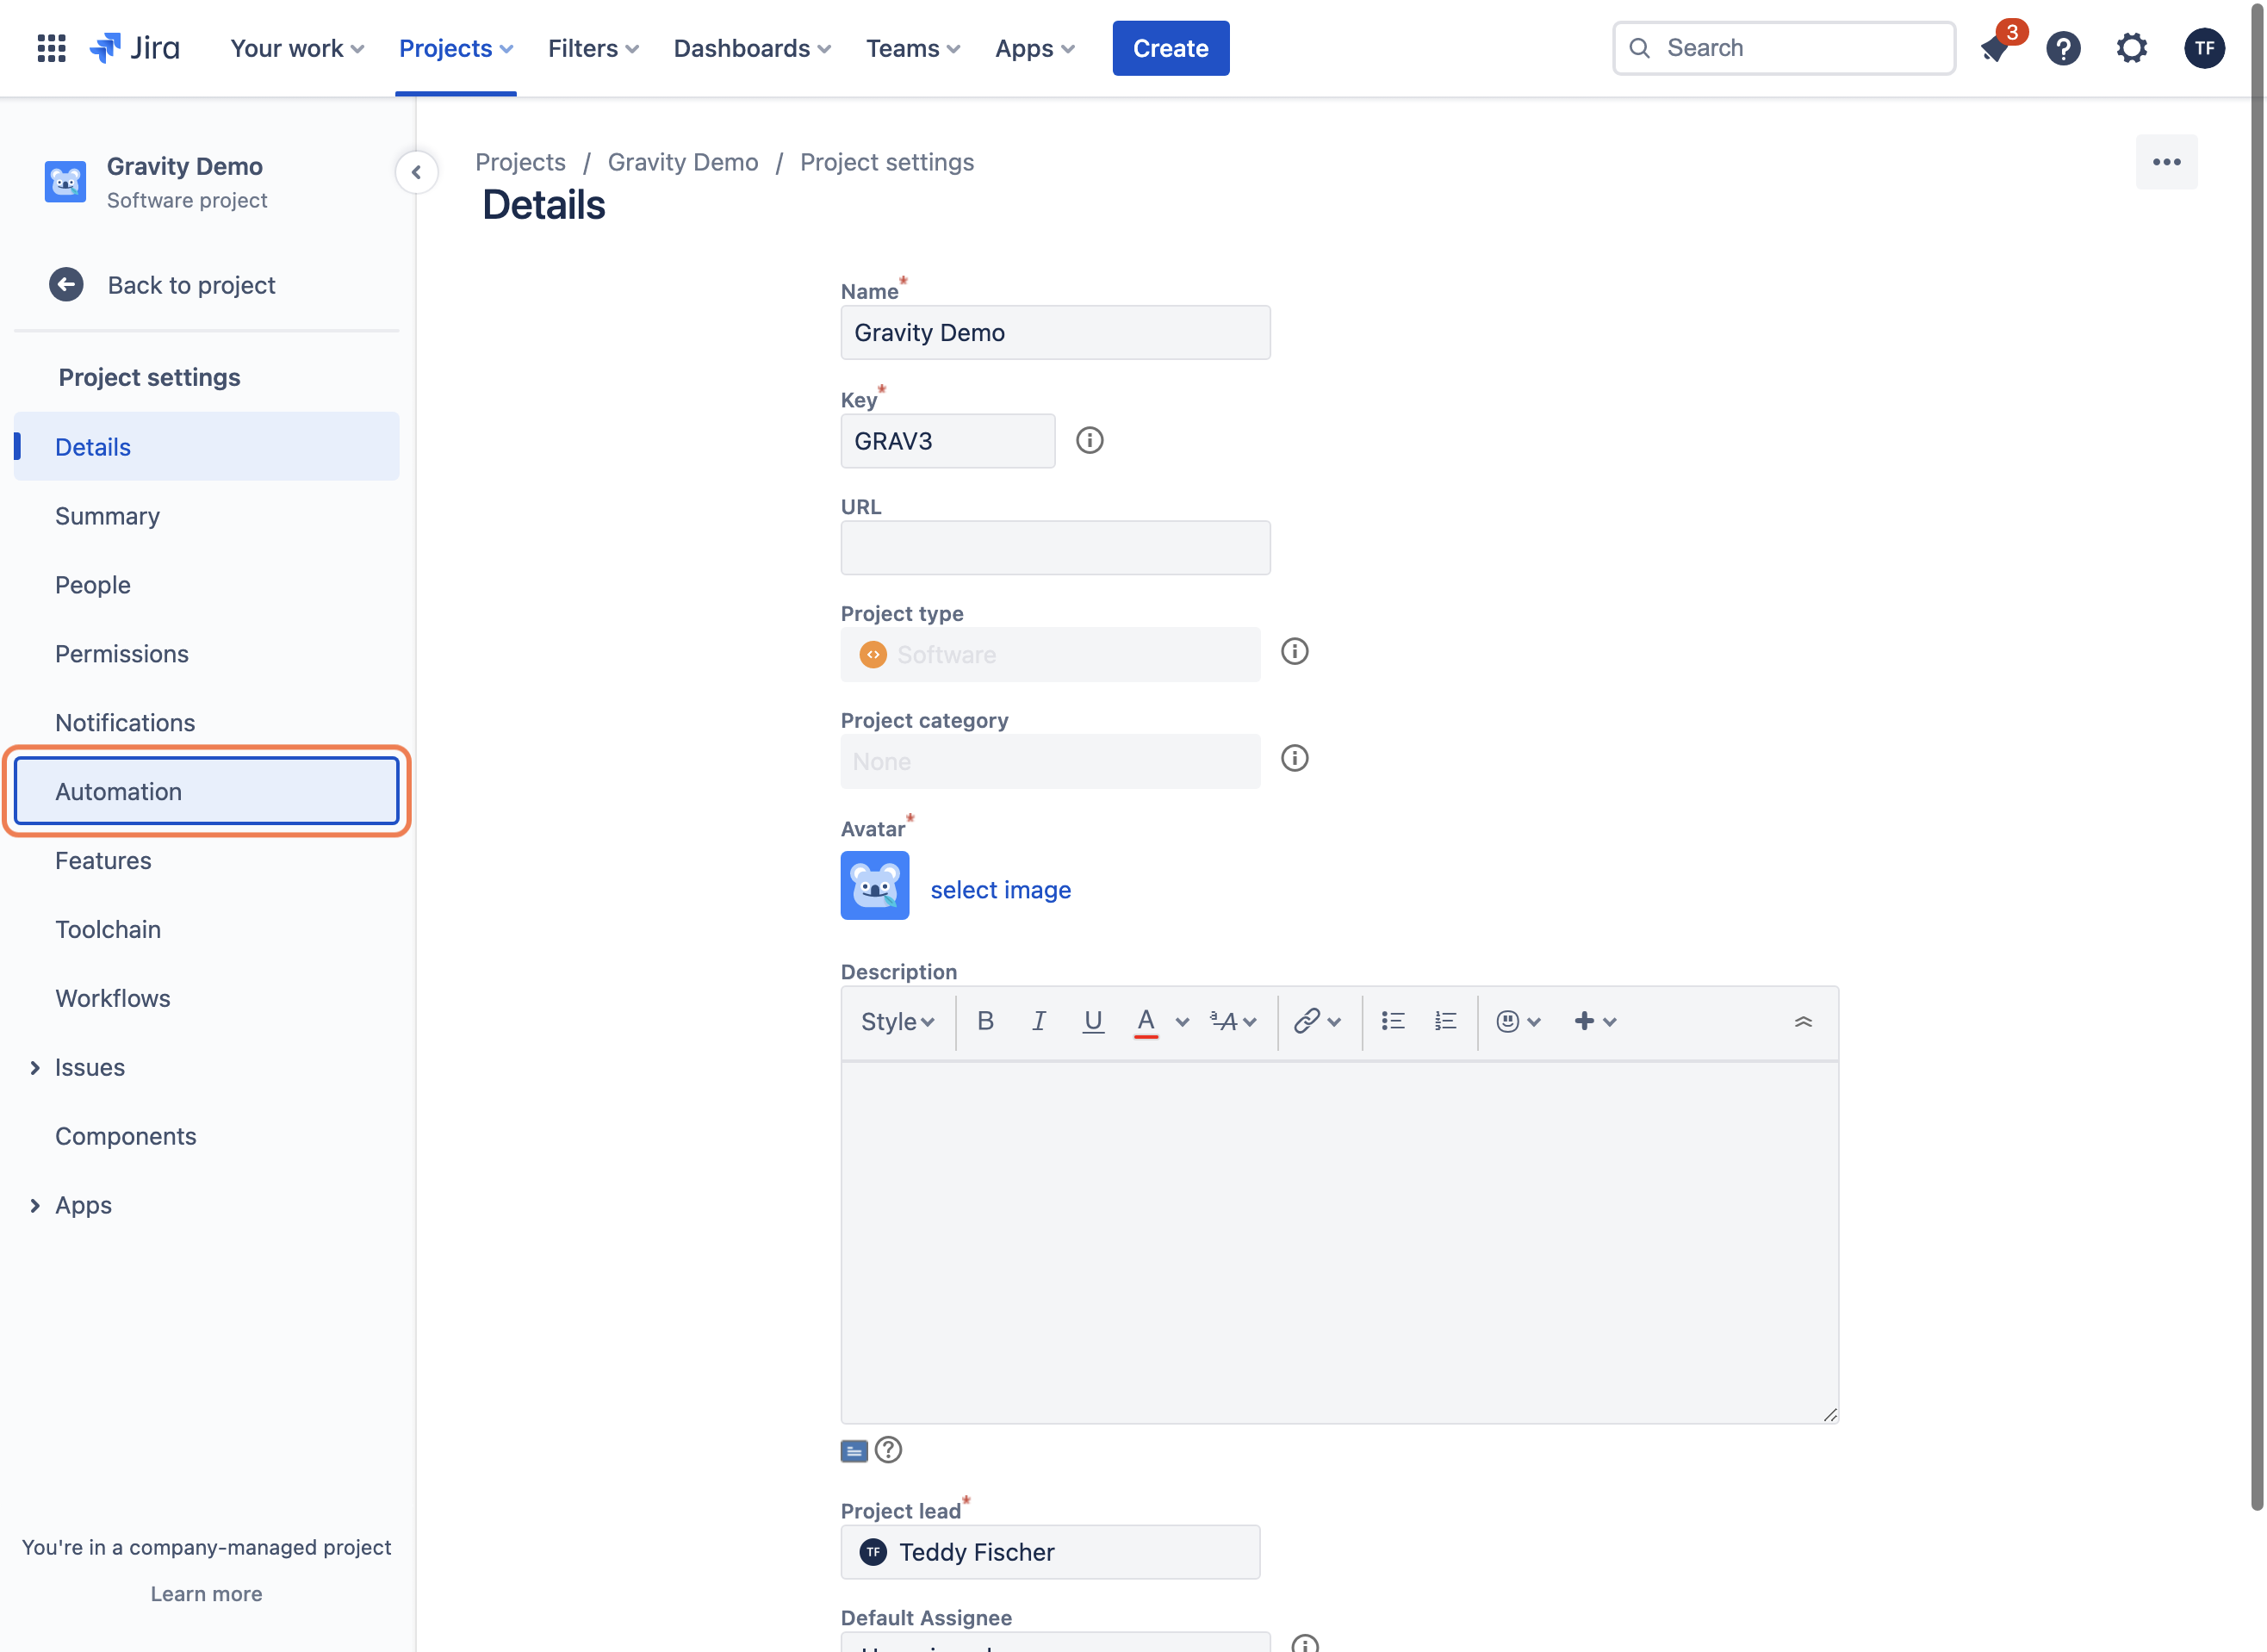The height and width of the screenshot is (1652, 2267).
Task: Toggle italic in the description editor
Action: (1039, 1021)
